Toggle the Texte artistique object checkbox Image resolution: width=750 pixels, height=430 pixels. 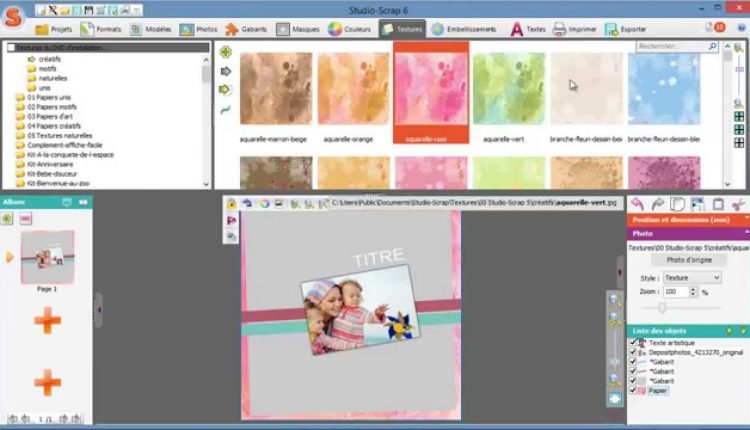632,342
